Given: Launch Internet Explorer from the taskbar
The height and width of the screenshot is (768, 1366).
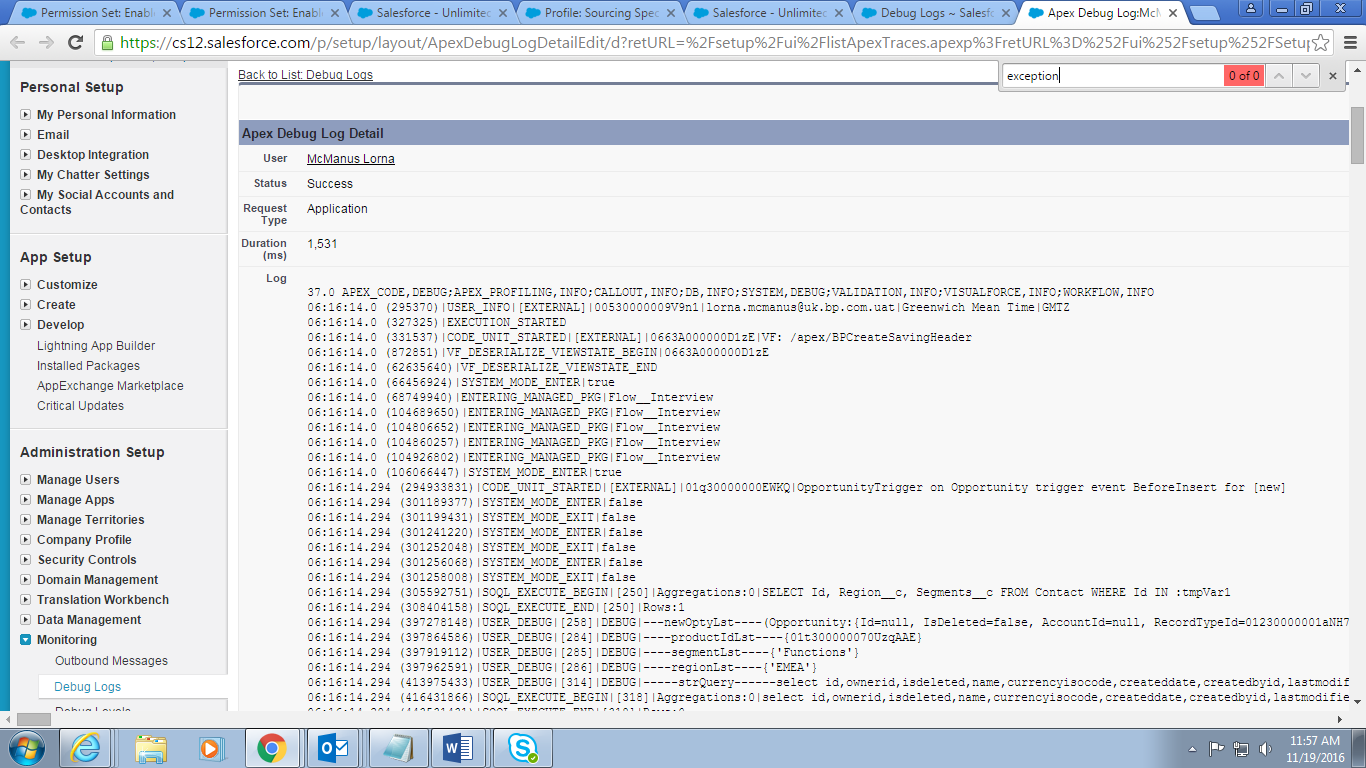Looking at the screenshot, I should tap(86, 748).
